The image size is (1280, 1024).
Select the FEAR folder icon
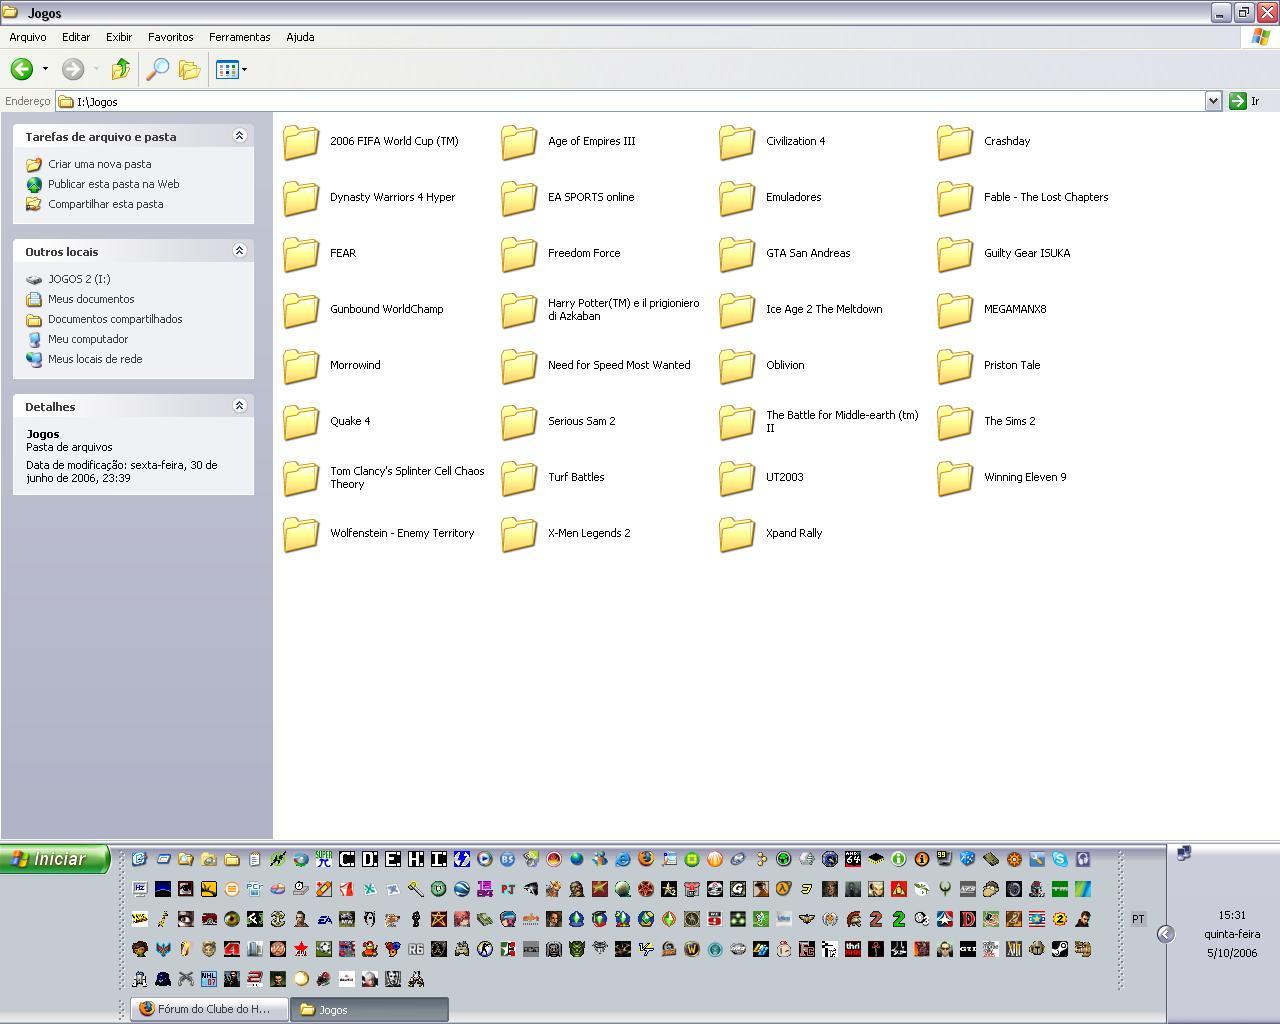pos(300,254)
